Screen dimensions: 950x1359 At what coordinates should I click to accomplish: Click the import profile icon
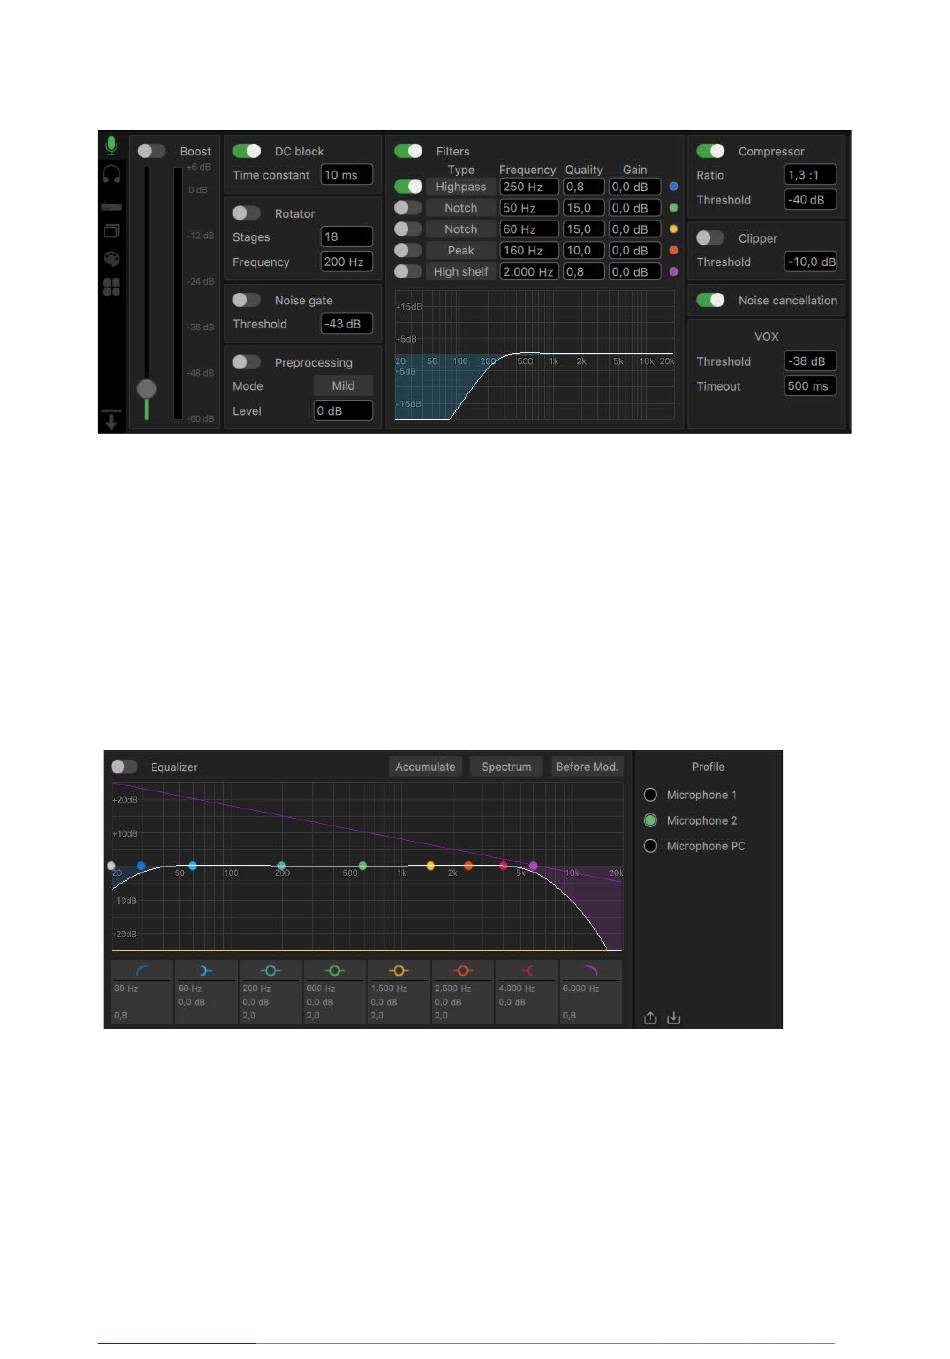point(674,1017)
